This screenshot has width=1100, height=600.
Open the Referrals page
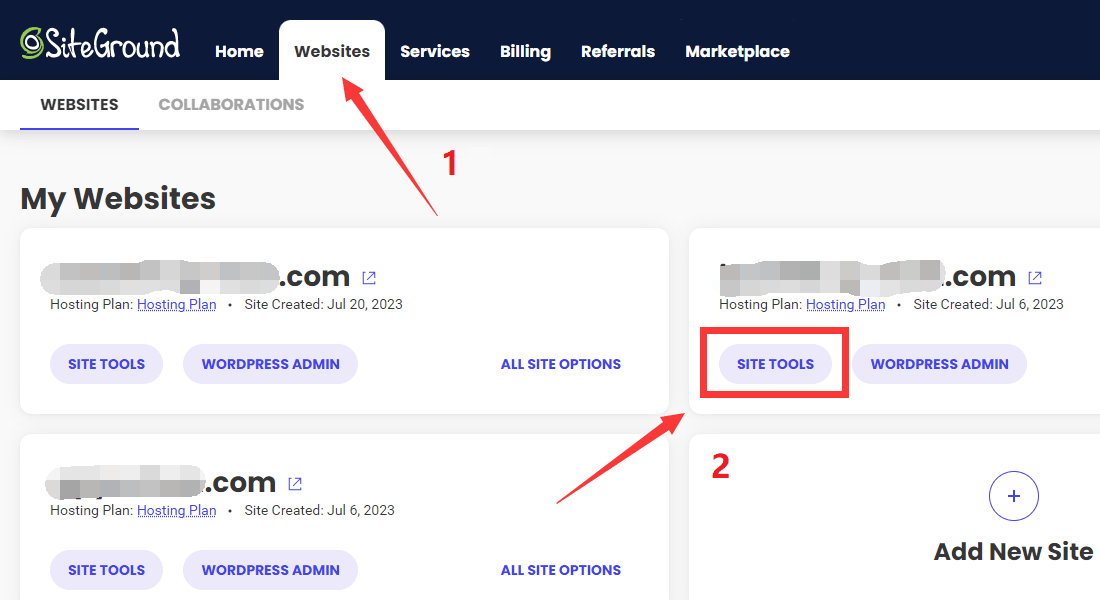click(617, 51)
